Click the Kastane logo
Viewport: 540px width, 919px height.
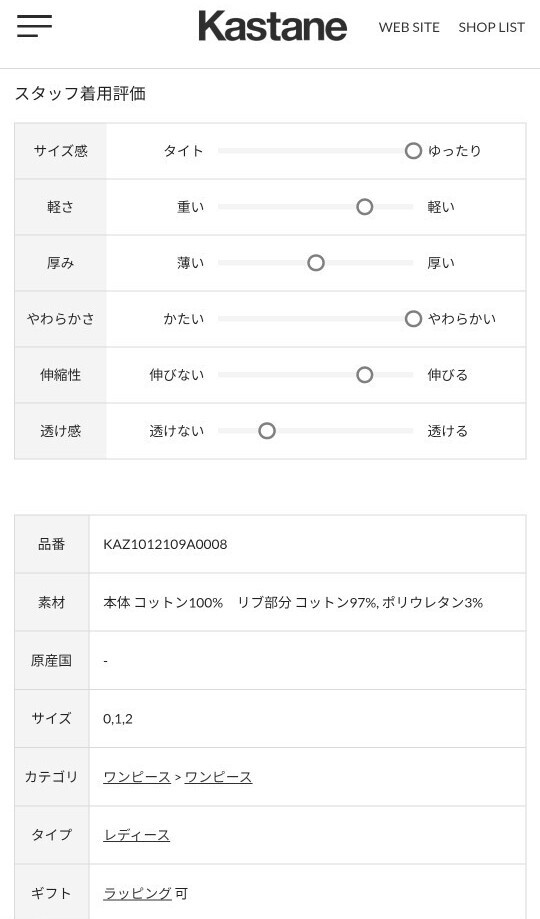tap(273, 26)
